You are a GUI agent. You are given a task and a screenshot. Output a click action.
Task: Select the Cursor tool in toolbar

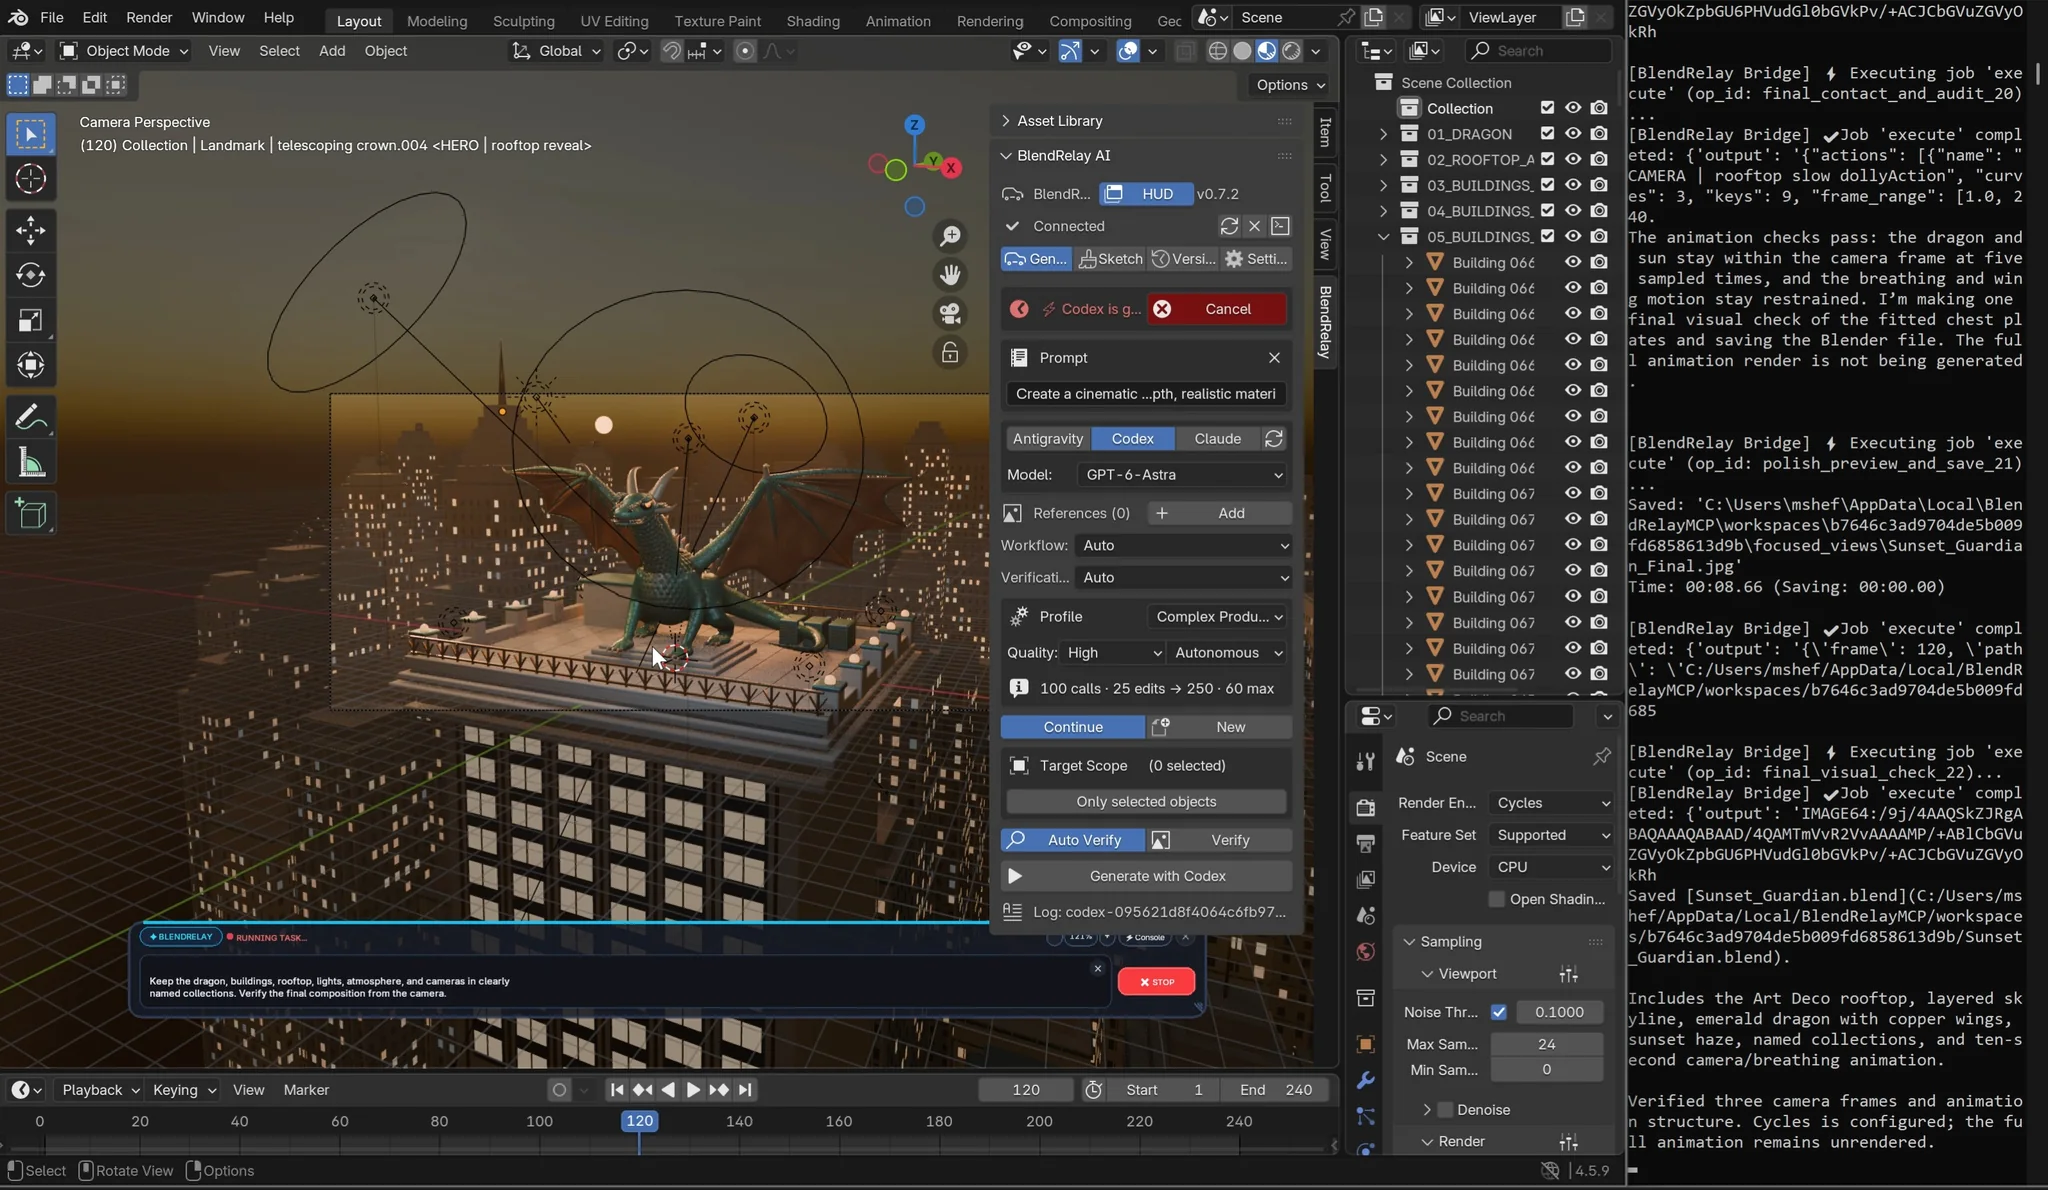pos(31,179)
